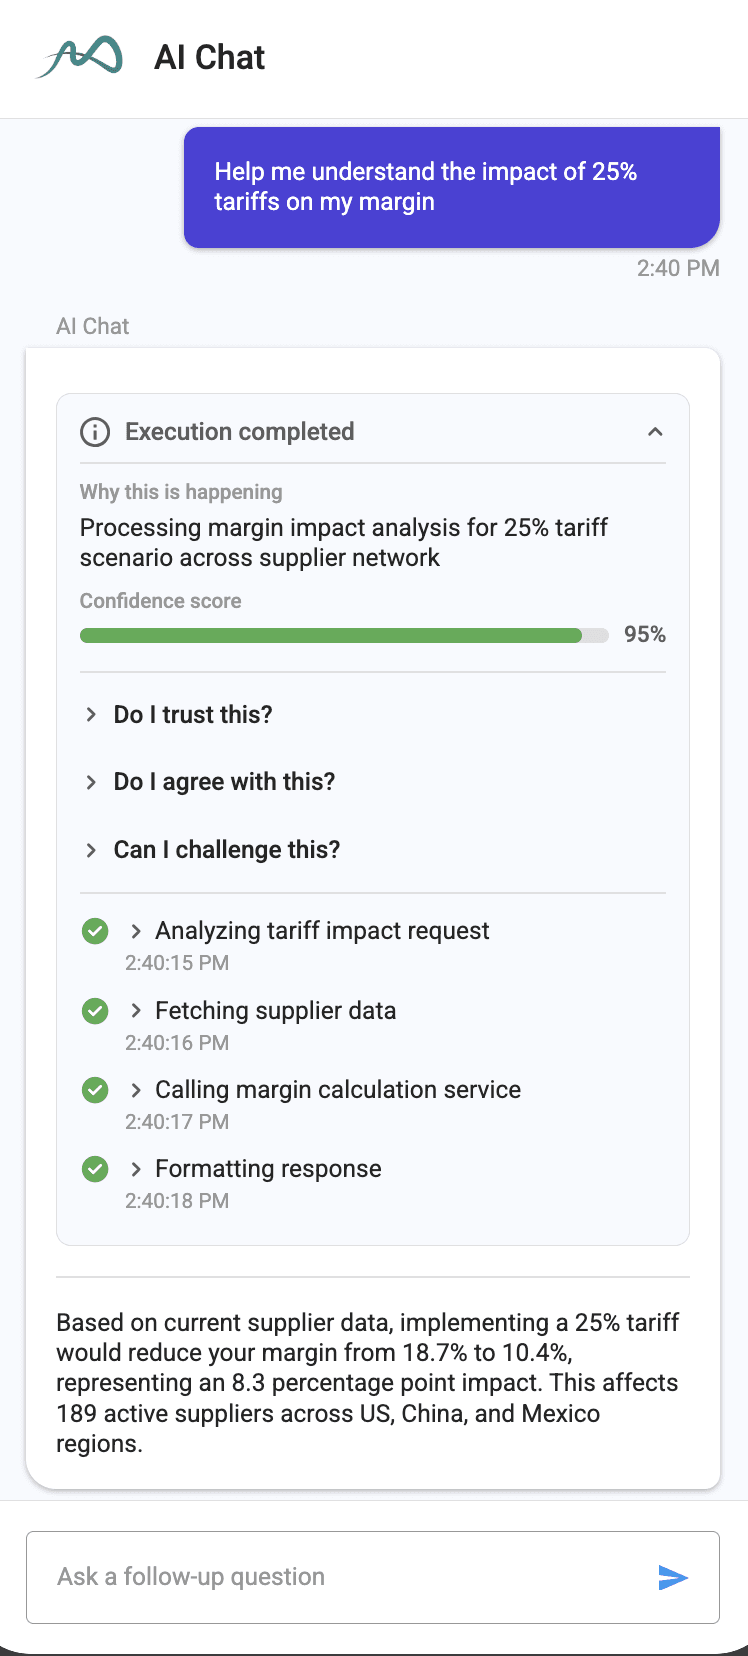Click green checkmark for Analyzing tariff impact request
This screenshot has width=748, height=1656.
(95, 932)
